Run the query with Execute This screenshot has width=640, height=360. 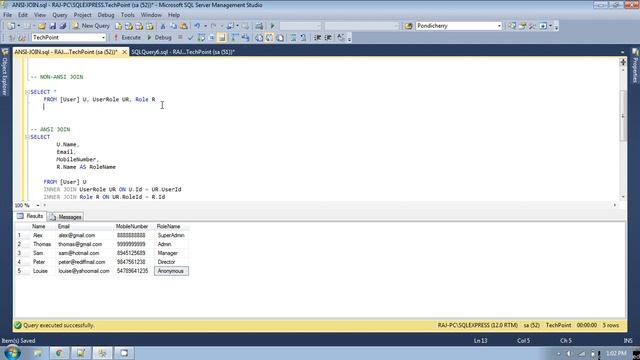click(127, 38)
